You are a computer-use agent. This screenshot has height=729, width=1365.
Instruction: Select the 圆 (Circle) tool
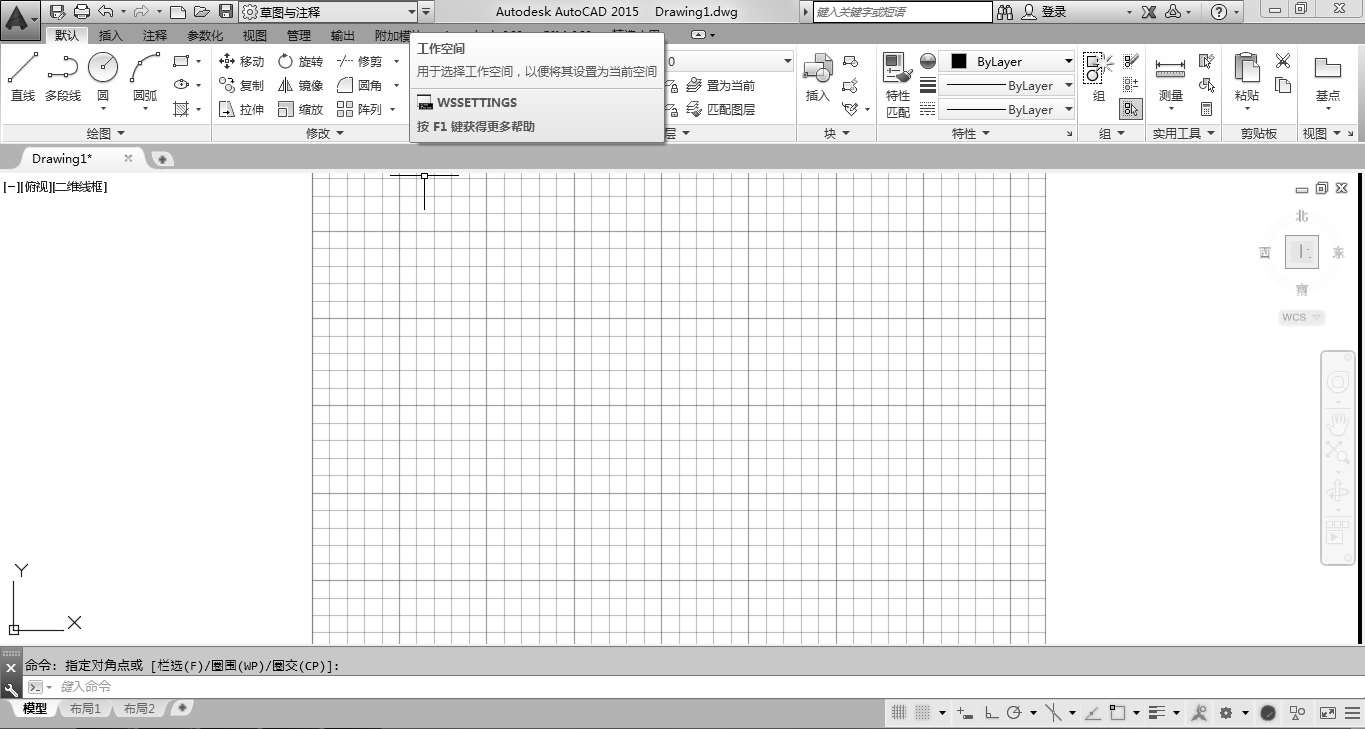pyautogui.click(x=103, y=78)
